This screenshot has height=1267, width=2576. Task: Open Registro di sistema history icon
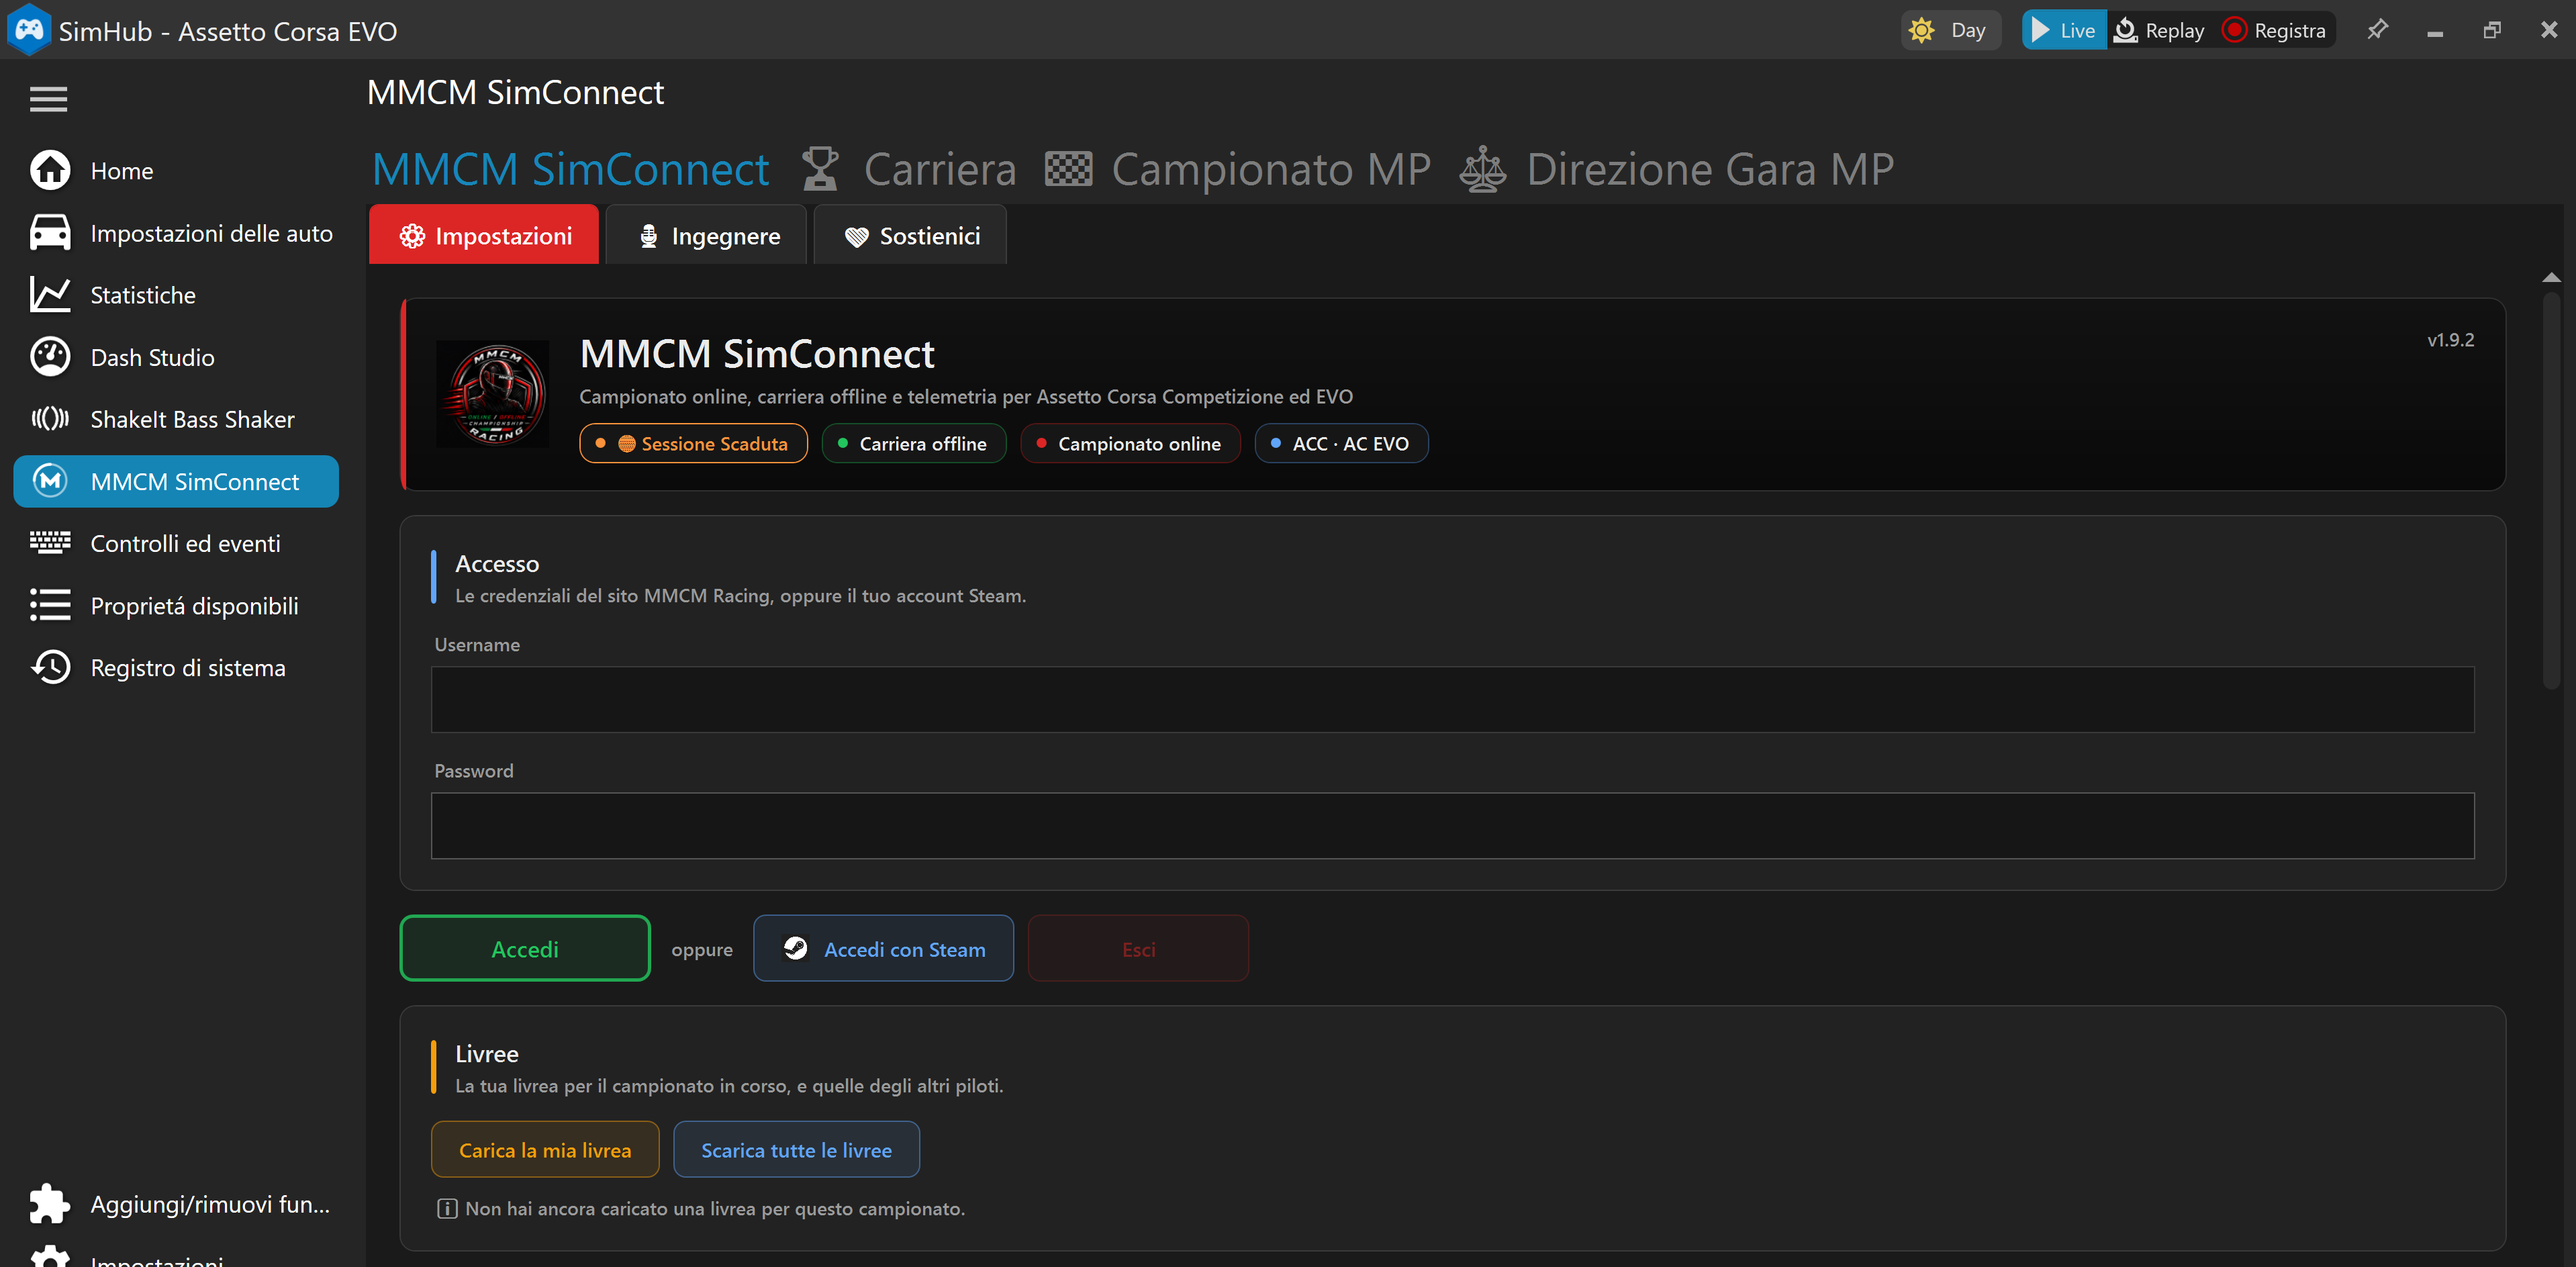tap(50, 667)
